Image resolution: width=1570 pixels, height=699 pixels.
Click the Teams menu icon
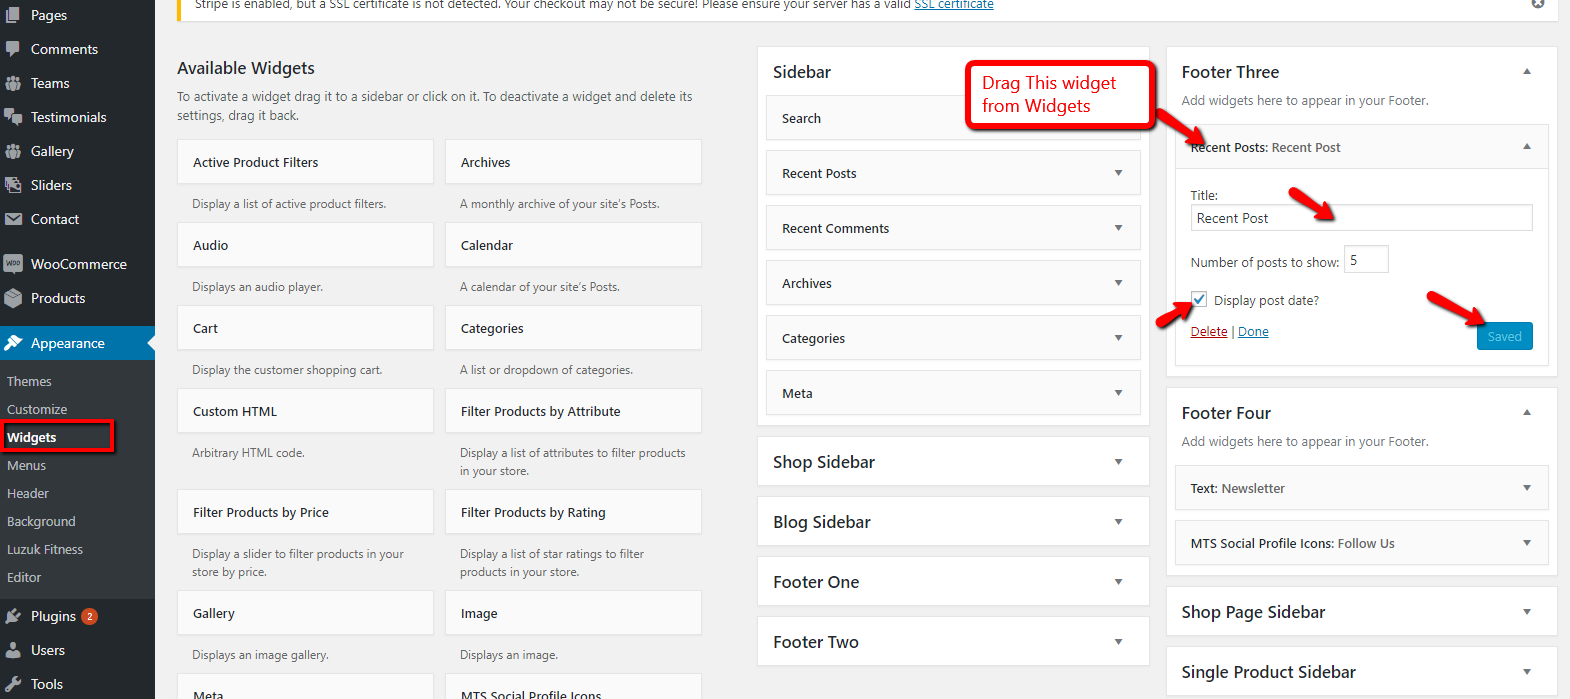point(13,83)
